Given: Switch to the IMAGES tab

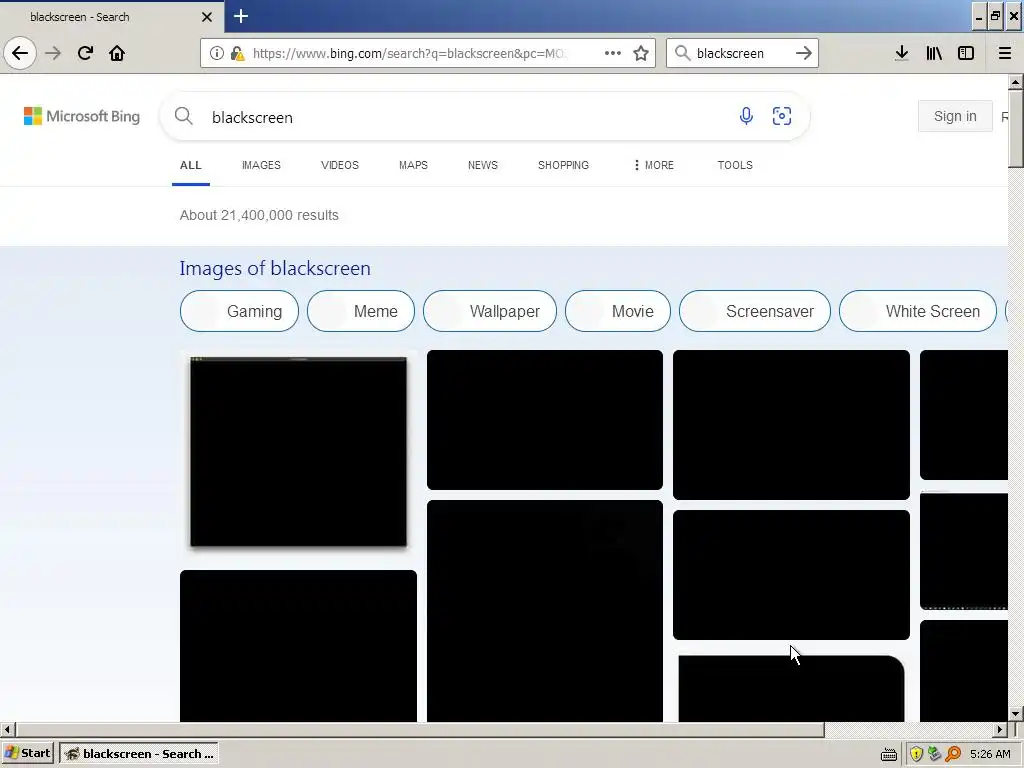Looking at the screenshot, I should pos(261,165).
